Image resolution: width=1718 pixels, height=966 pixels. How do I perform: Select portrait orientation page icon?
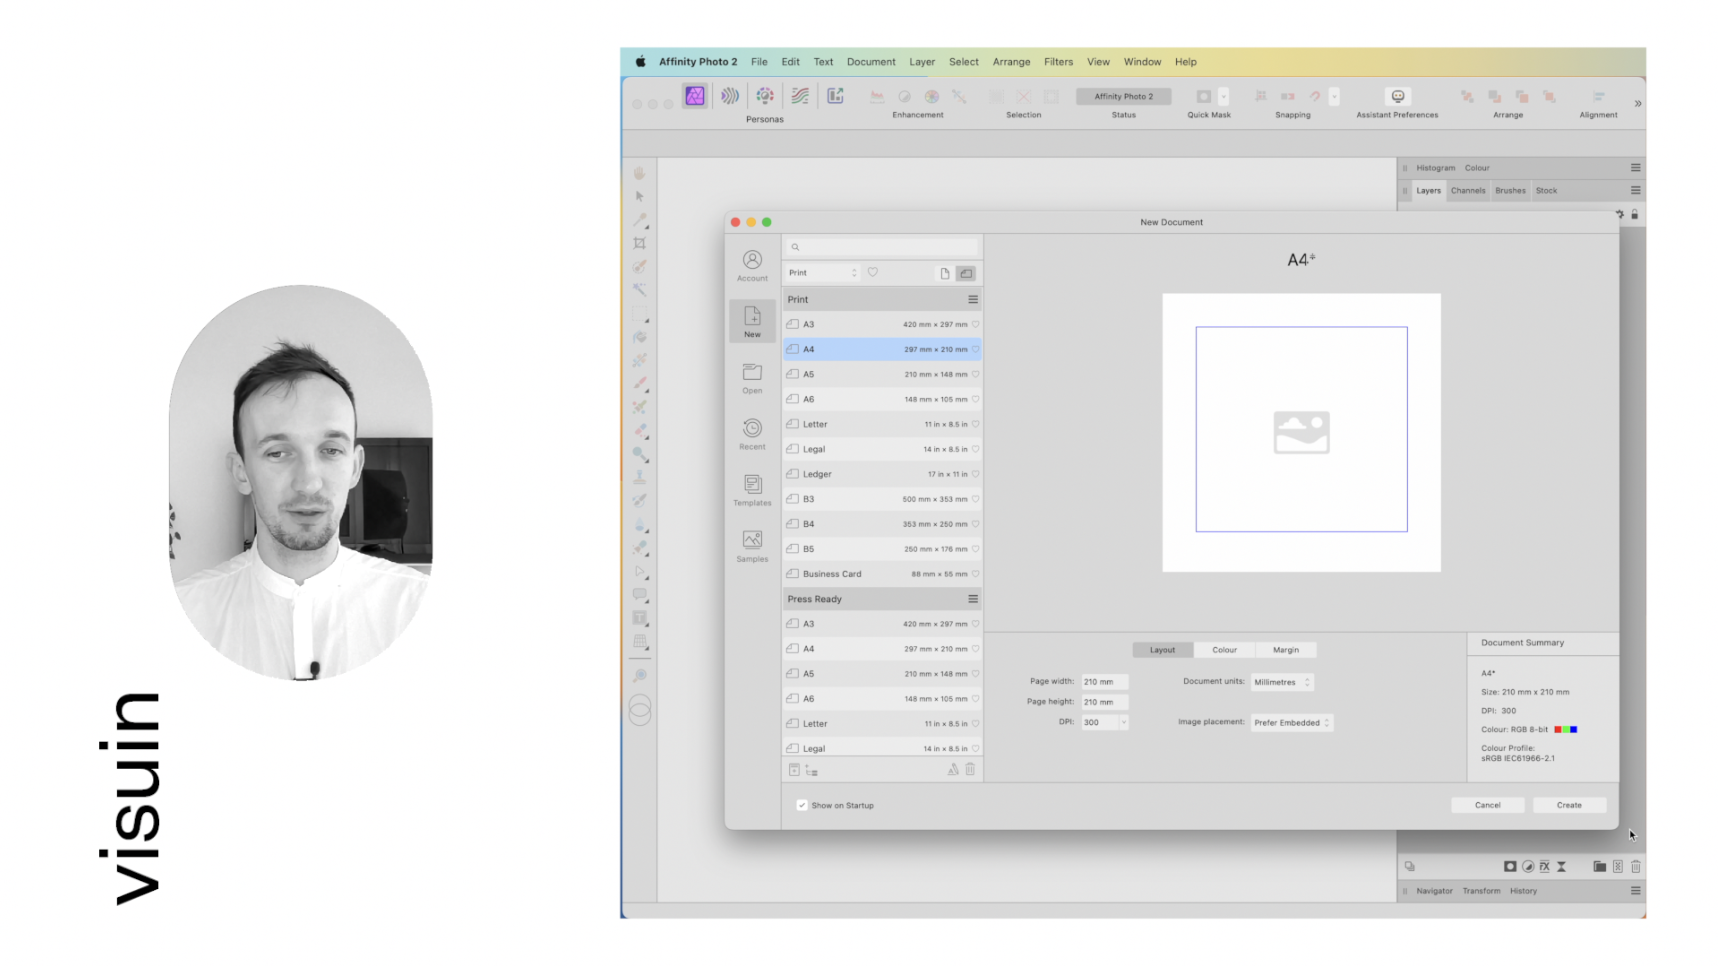(944, 273)
